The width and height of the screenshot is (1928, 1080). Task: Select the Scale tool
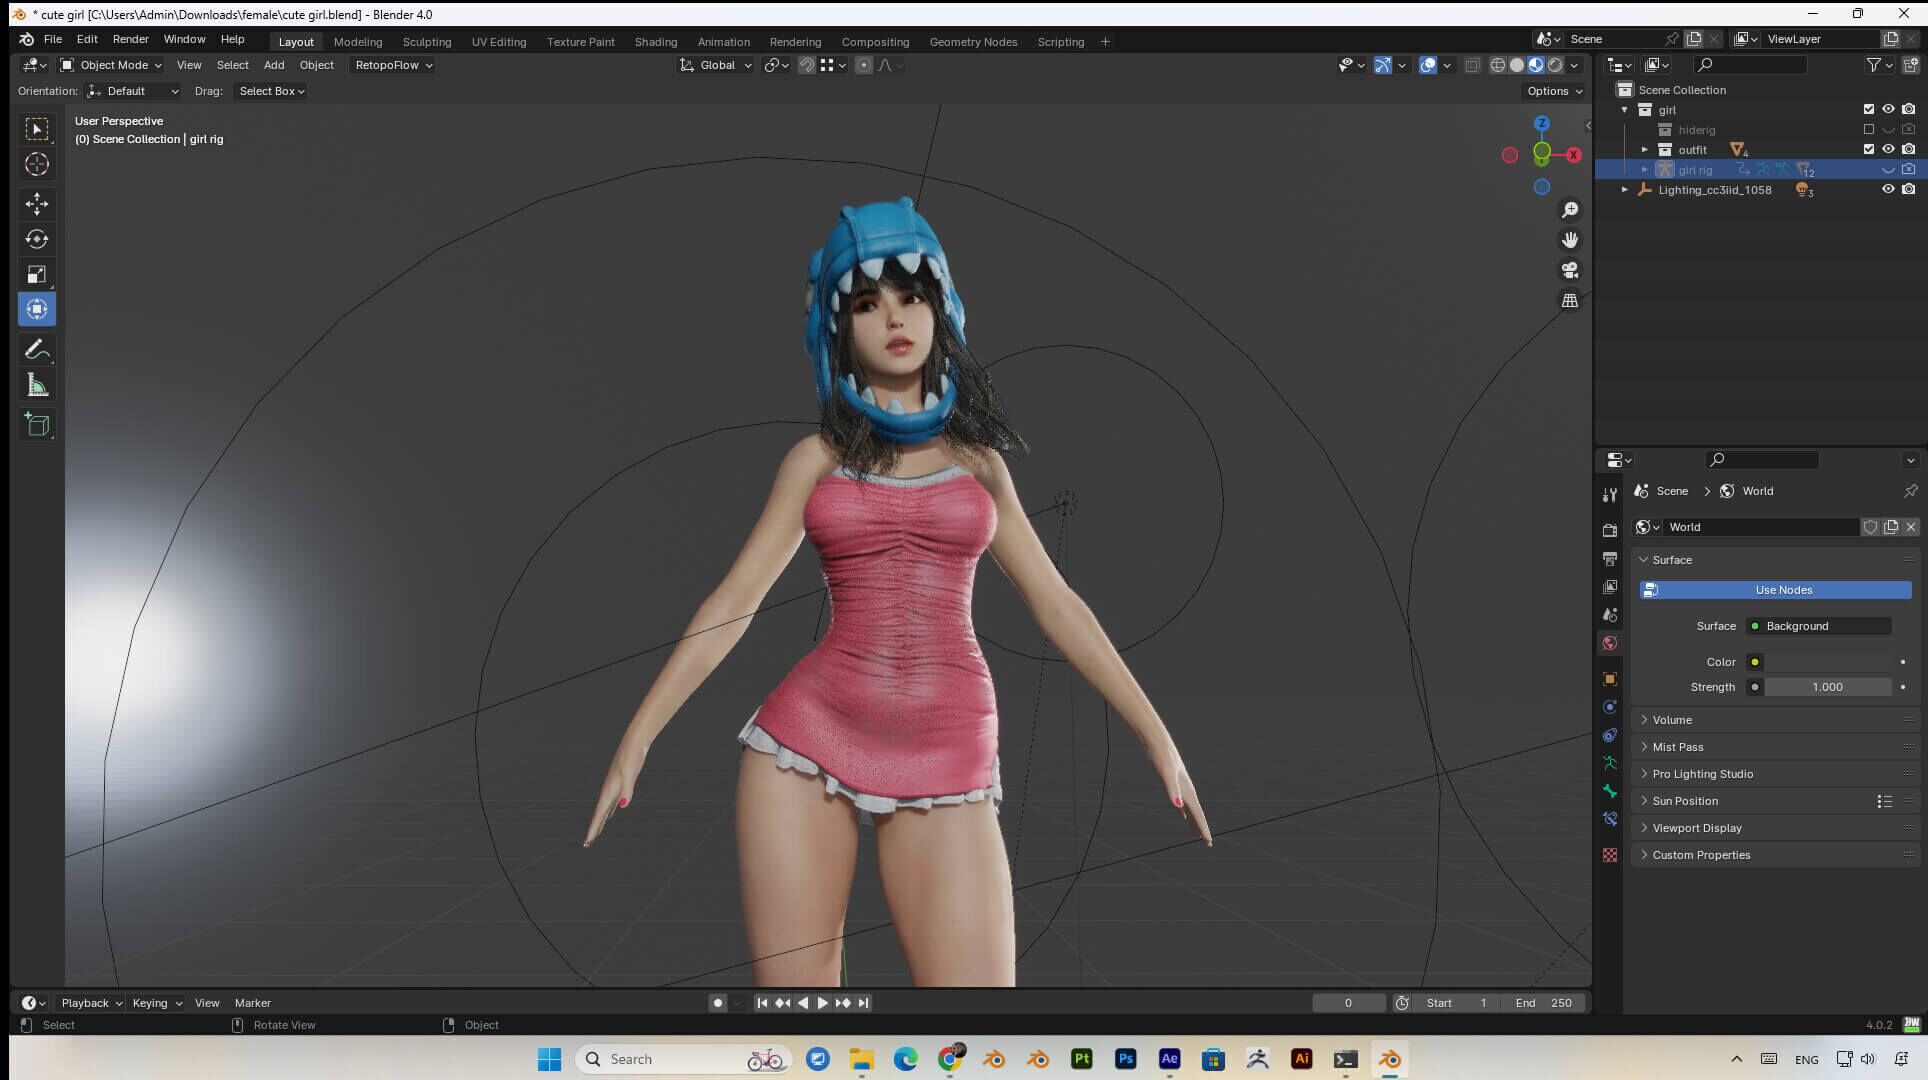pos(37,274)
